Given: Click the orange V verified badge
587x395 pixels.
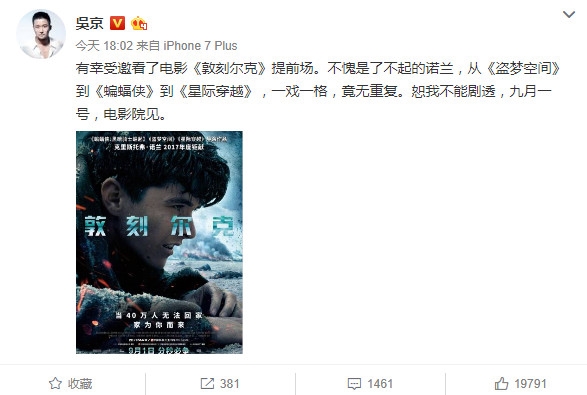Looking at the screenshot, I should (x=117, y=23).
